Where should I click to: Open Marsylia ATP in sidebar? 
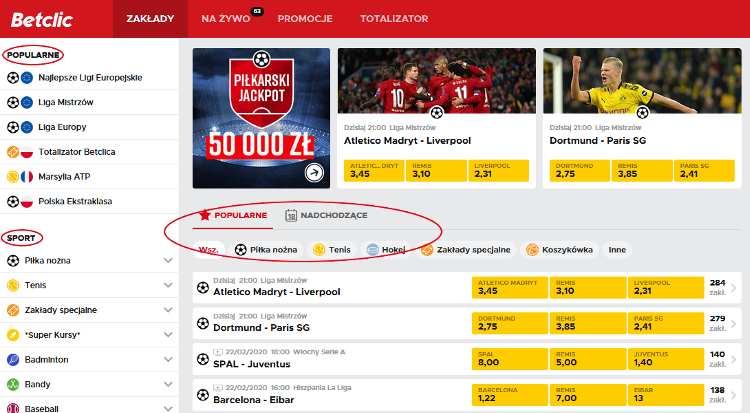[x=64, y=177]
